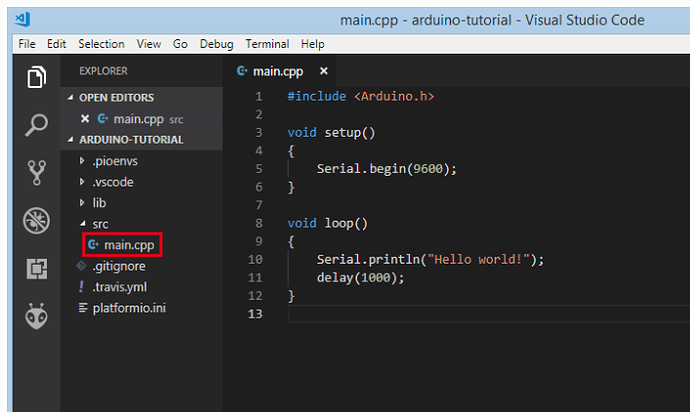Select the main.cpp editor tab
Screen dimensions: 690x412
tap(278, 71)
